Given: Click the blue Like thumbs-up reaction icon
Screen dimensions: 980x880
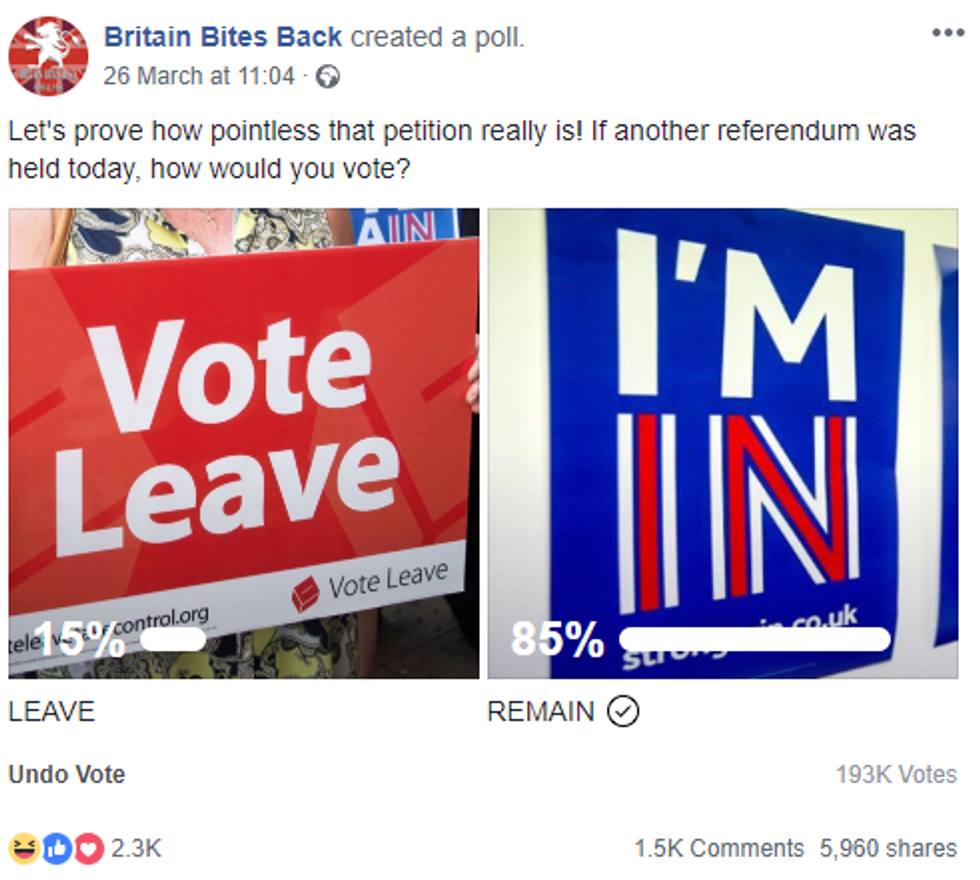Looking at the screenshot, I should (56, 848).
